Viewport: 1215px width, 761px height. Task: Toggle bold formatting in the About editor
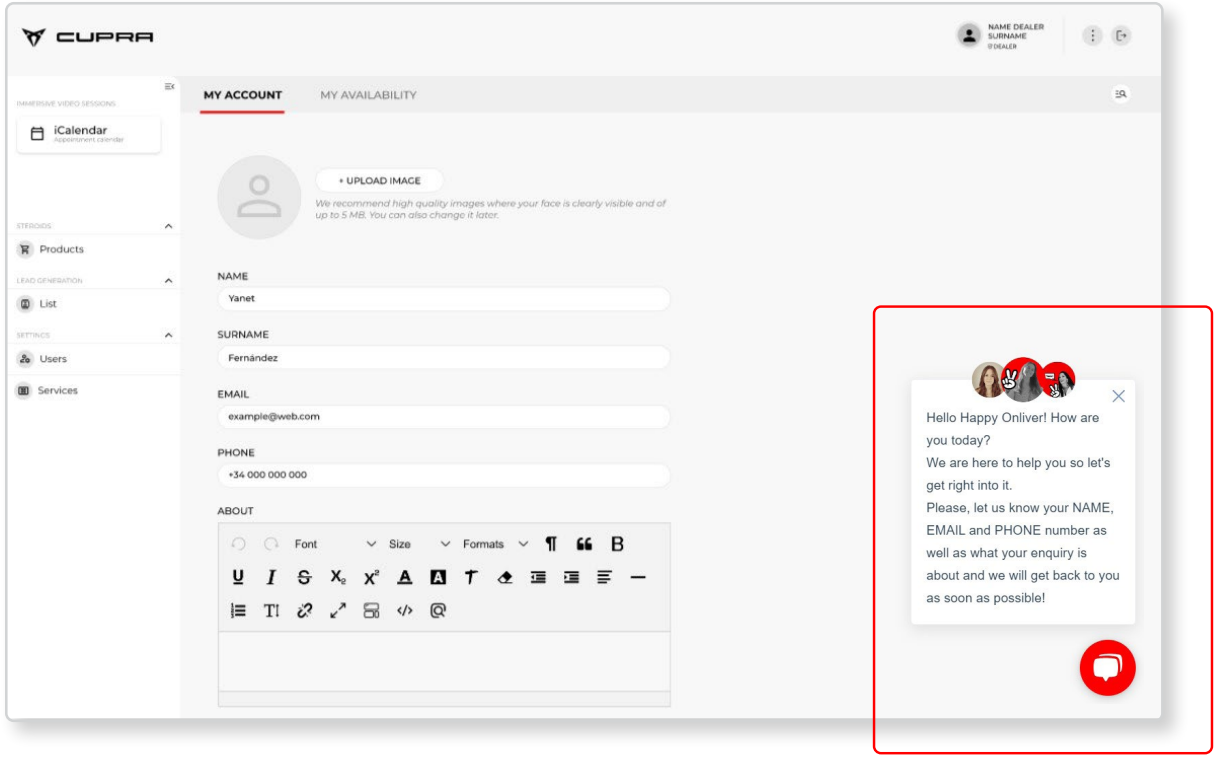617,544
